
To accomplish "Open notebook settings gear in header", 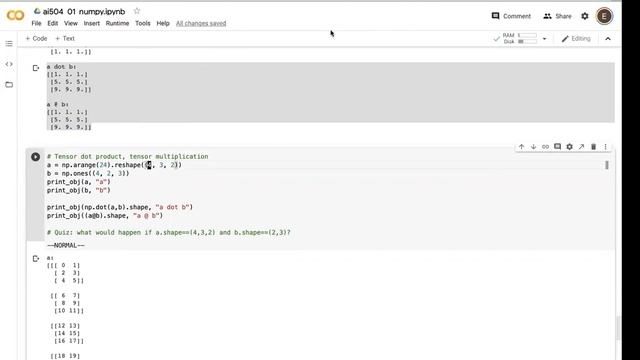I will [x=585, y=16].
